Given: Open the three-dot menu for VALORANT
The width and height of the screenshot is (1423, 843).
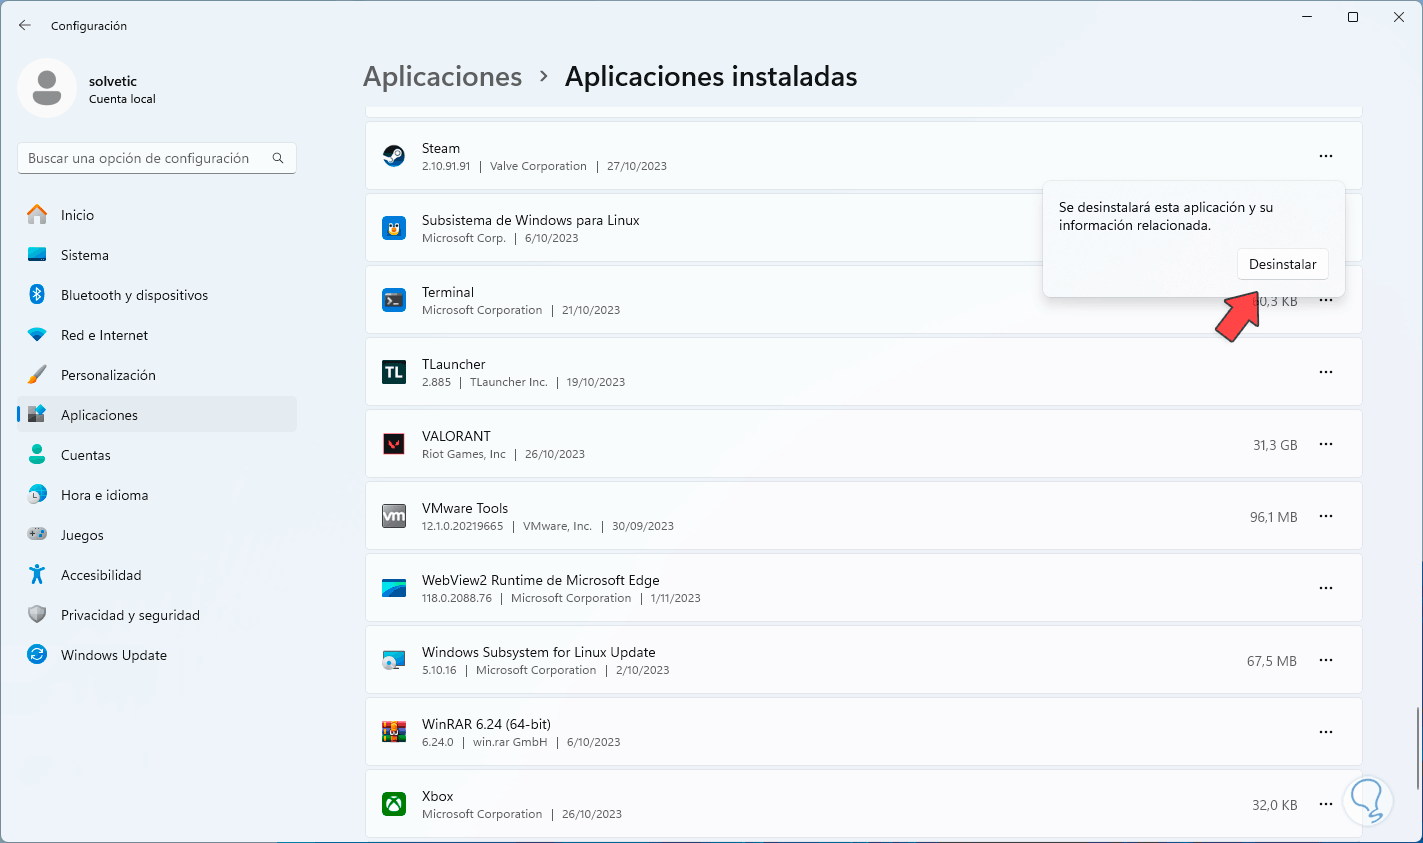Looking at the screenshot, I should coord(1326,444).
